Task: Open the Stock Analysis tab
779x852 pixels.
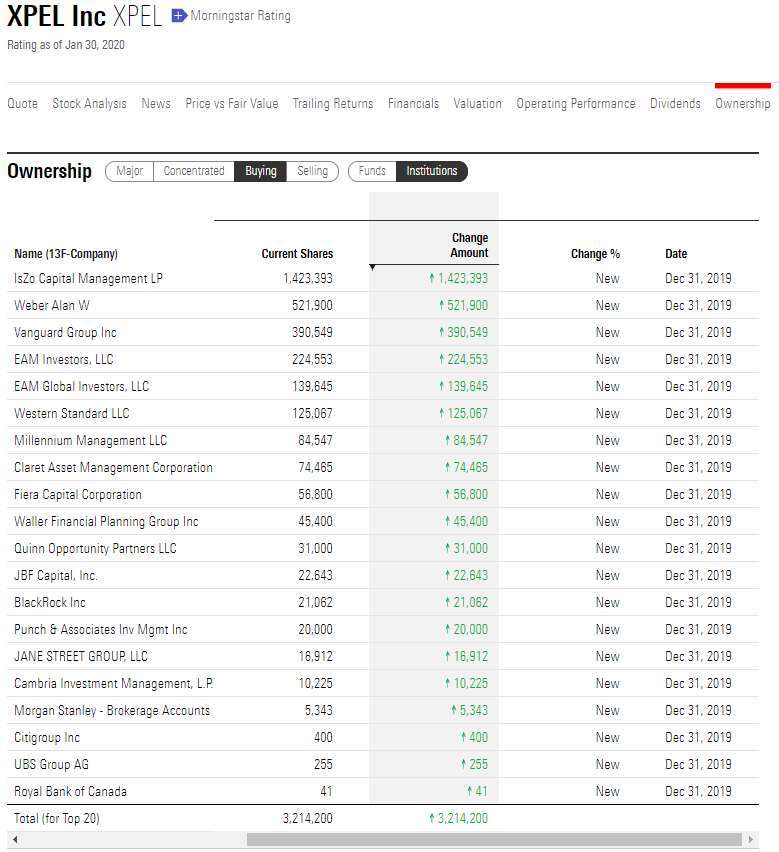Action: tap(89, 103)
